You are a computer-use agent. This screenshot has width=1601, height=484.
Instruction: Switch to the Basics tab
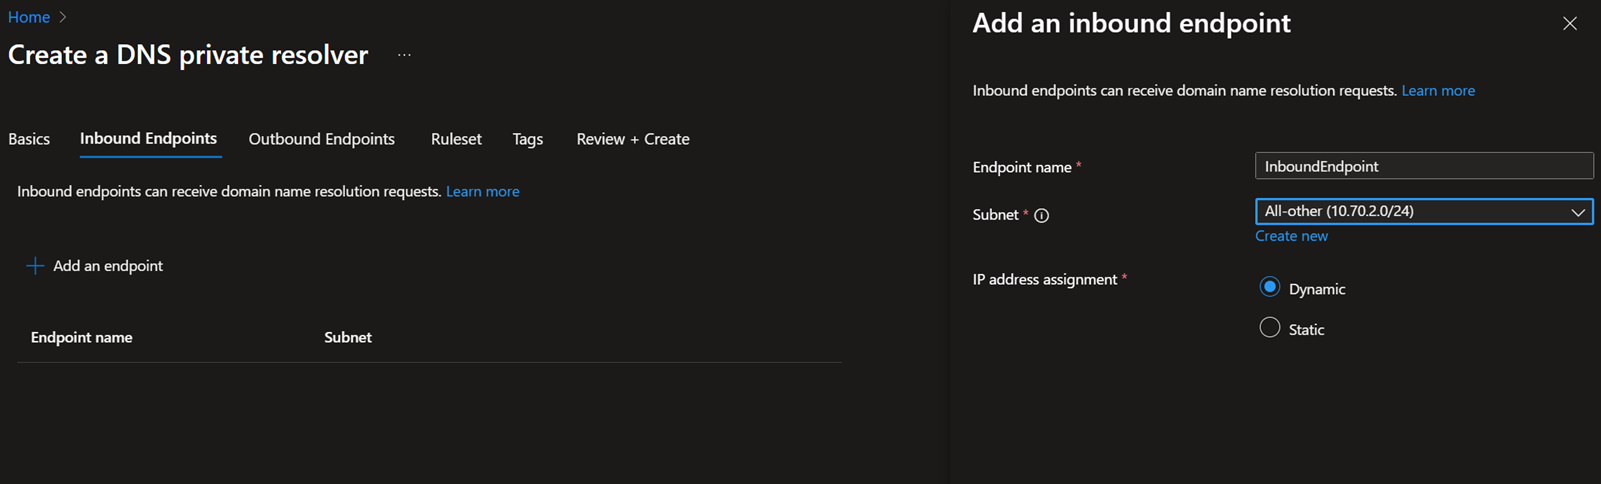(x=29, y=139)
